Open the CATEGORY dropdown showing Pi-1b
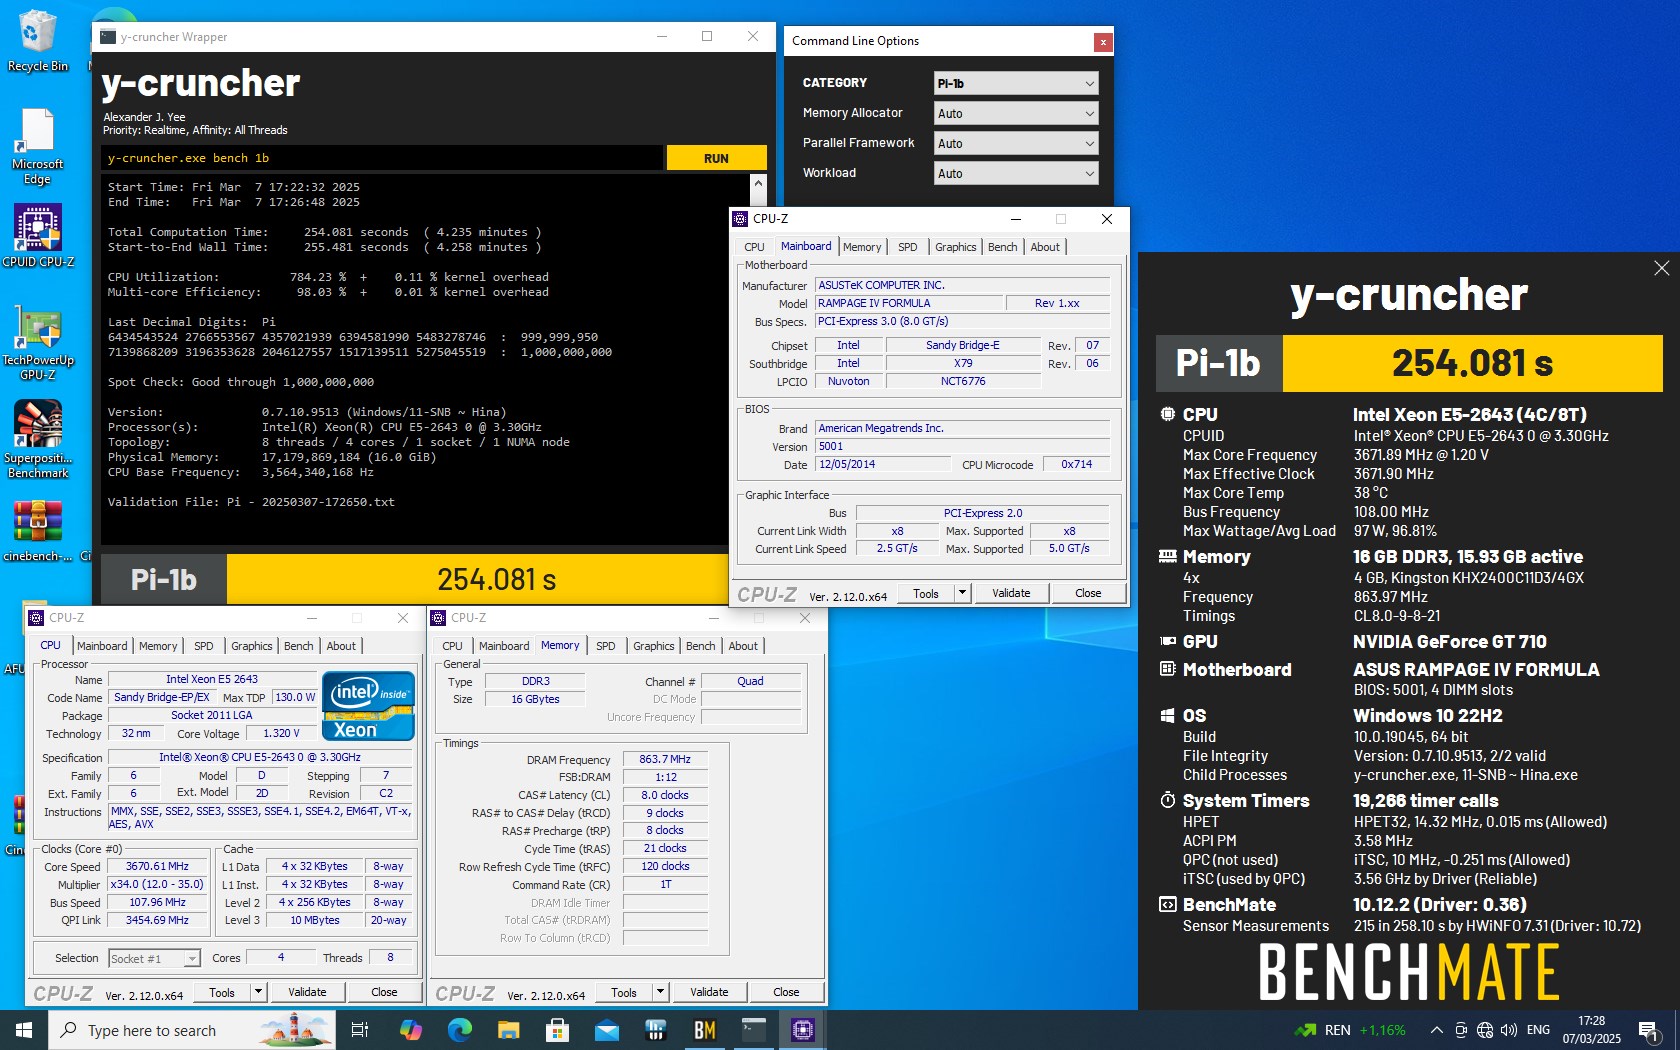1680x1050 pixels. 1016,84
